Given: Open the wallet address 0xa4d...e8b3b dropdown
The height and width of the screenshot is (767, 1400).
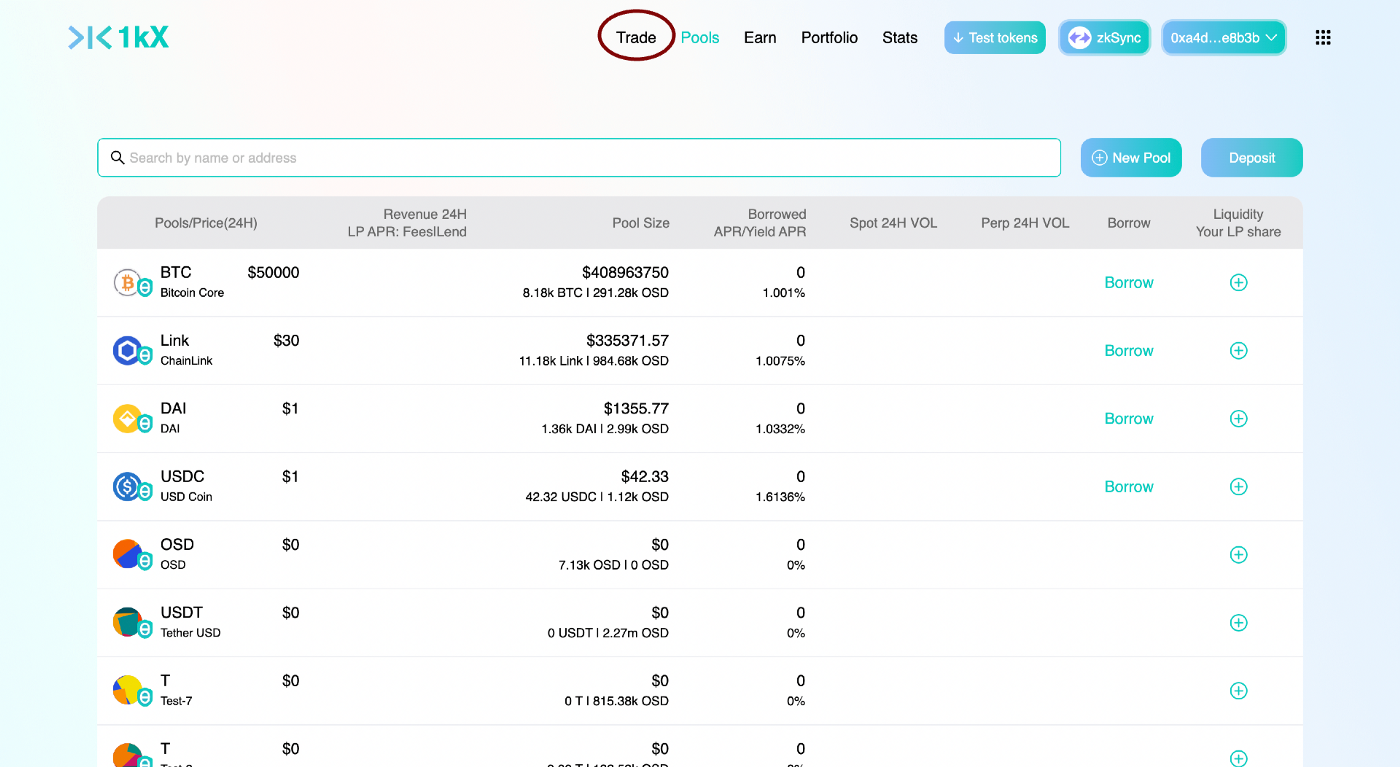Looking at the screenshot, I should 1224,38.
